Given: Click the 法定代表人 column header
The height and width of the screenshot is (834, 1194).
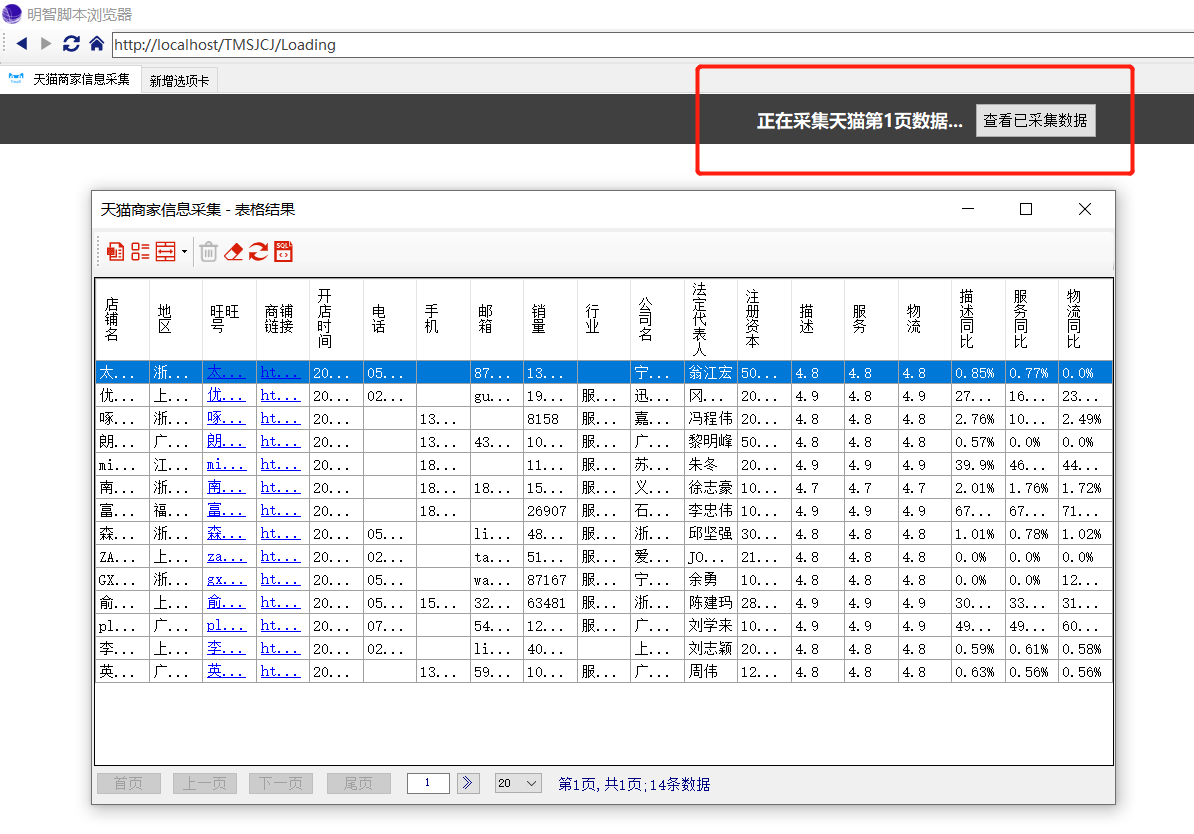Looking at the screenshot, I should (x=711, y=319).
